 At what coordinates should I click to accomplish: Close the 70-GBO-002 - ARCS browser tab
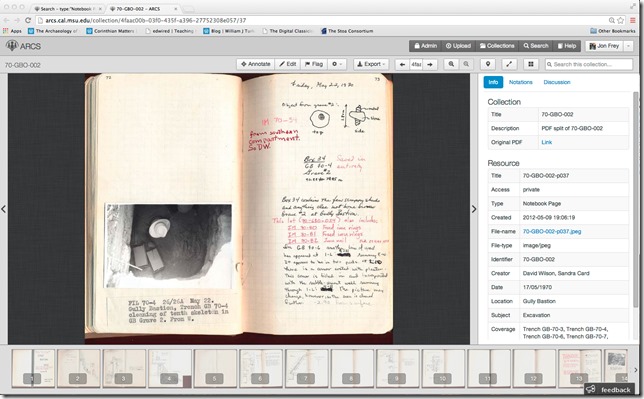(176, 9)
